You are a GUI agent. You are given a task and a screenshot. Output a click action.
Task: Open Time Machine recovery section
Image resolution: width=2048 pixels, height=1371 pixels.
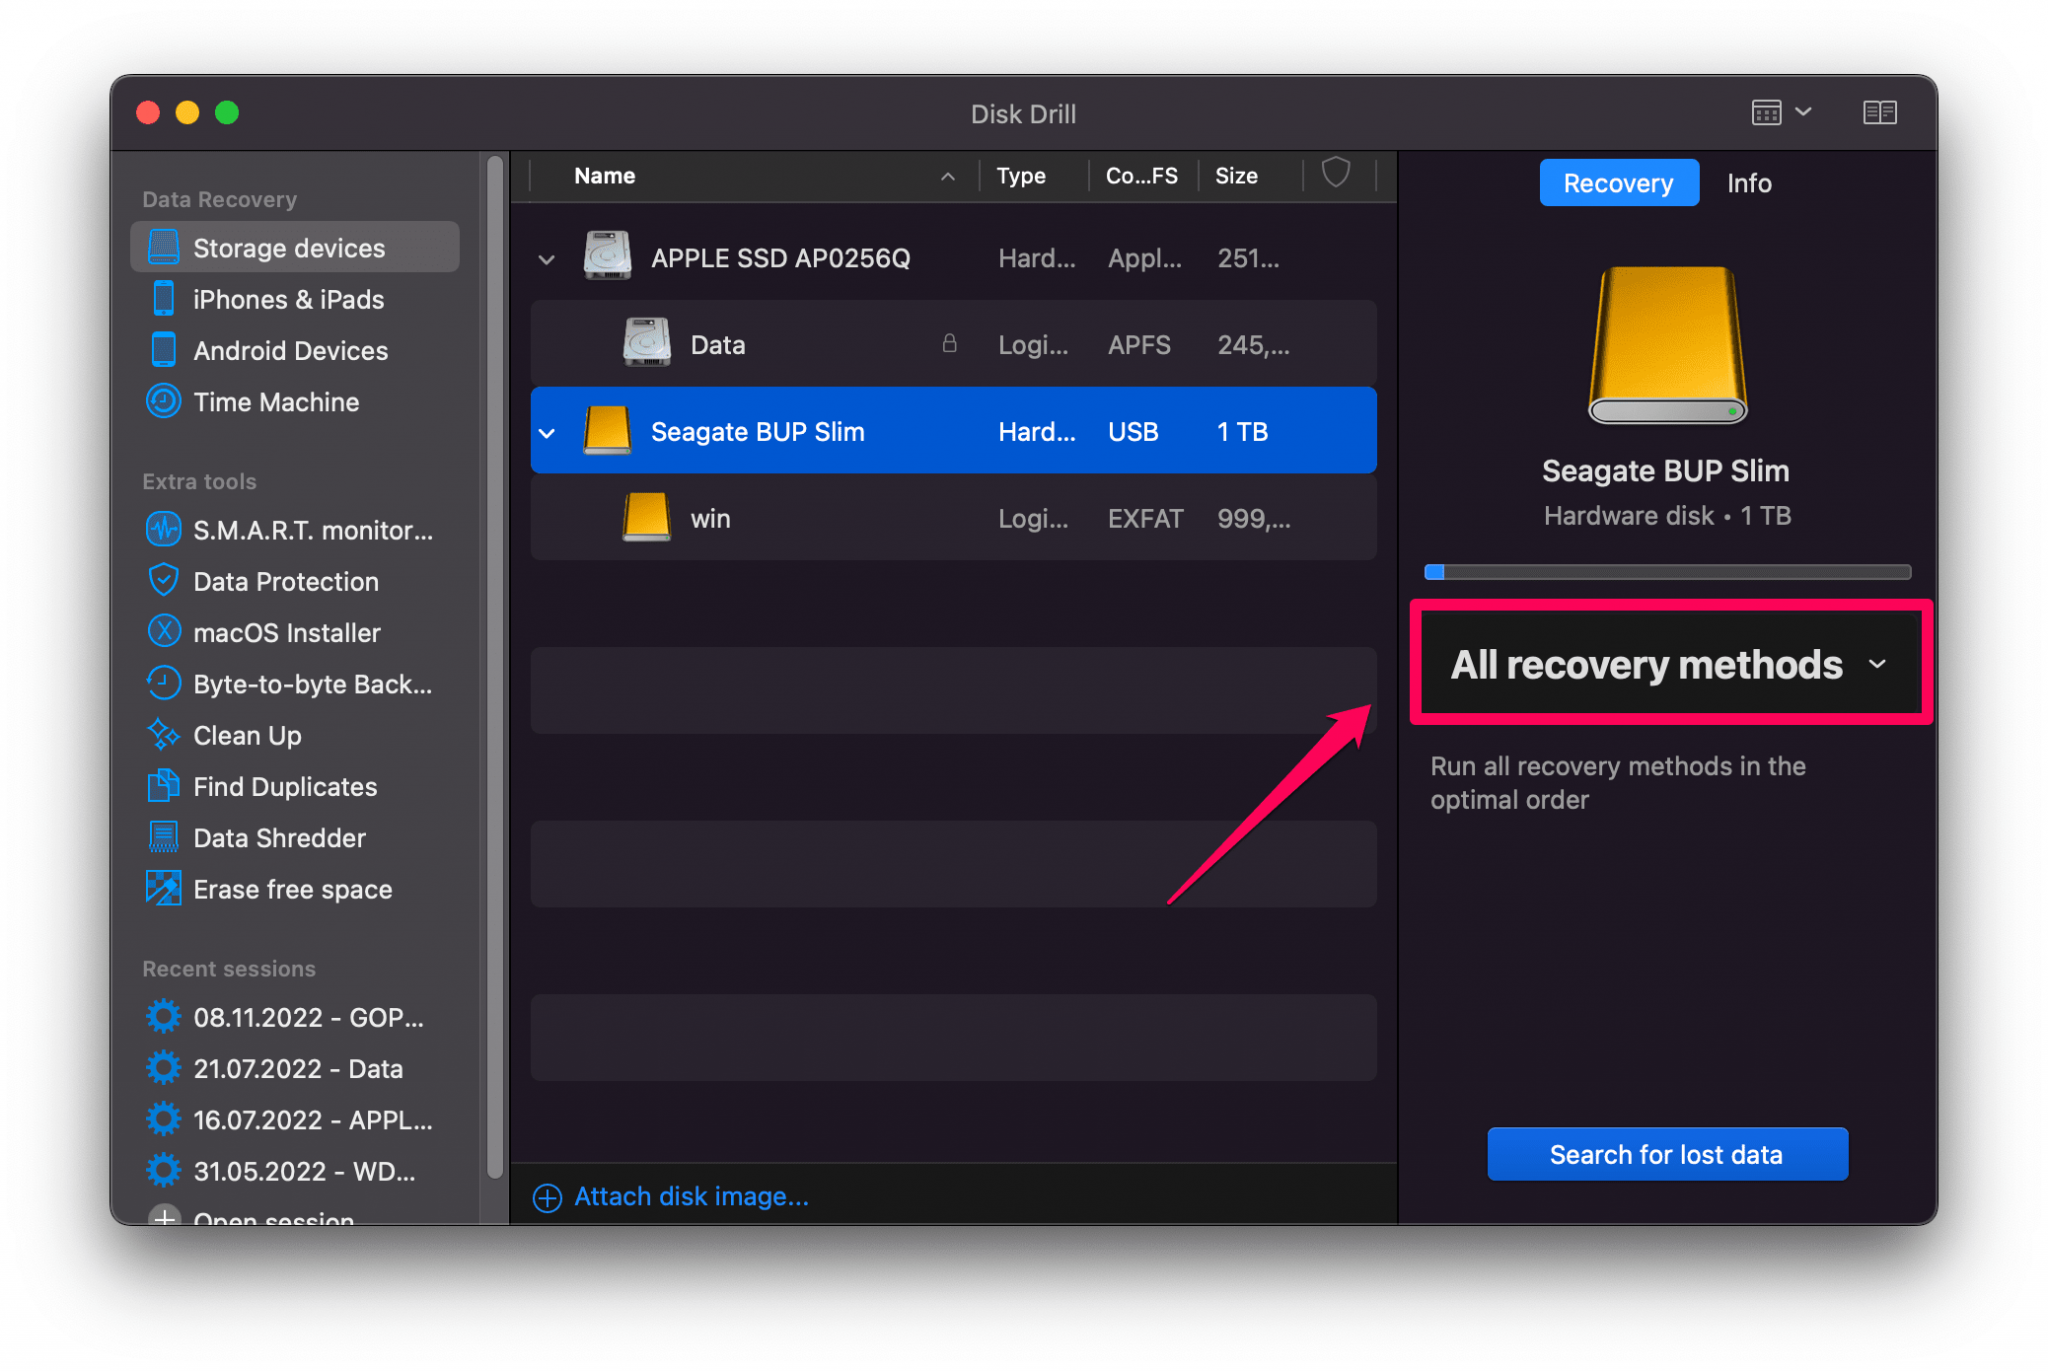(276, 401)
